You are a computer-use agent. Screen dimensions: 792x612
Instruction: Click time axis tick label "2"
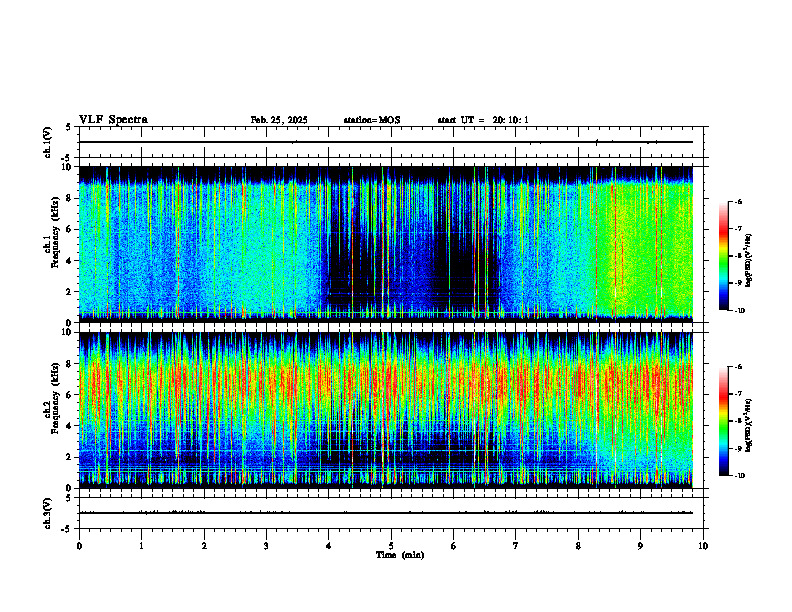[204, 546]
